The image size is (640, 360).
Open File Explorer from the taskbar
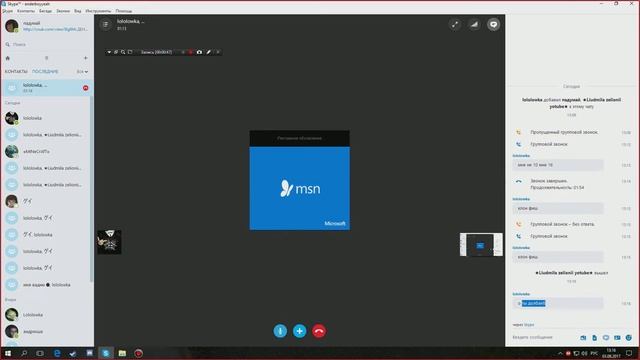tap(122, 353)
